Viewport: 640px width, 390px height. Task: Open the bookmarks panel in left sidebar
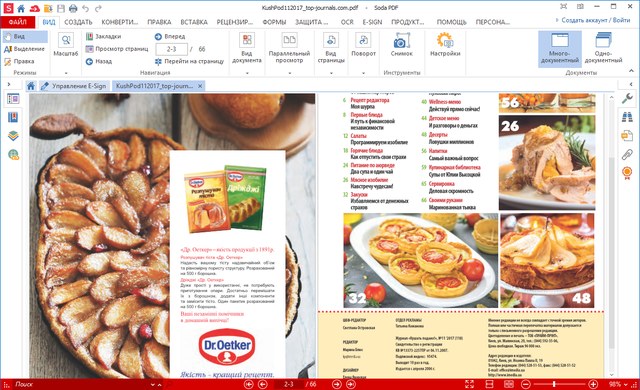(x=13, y=117)
